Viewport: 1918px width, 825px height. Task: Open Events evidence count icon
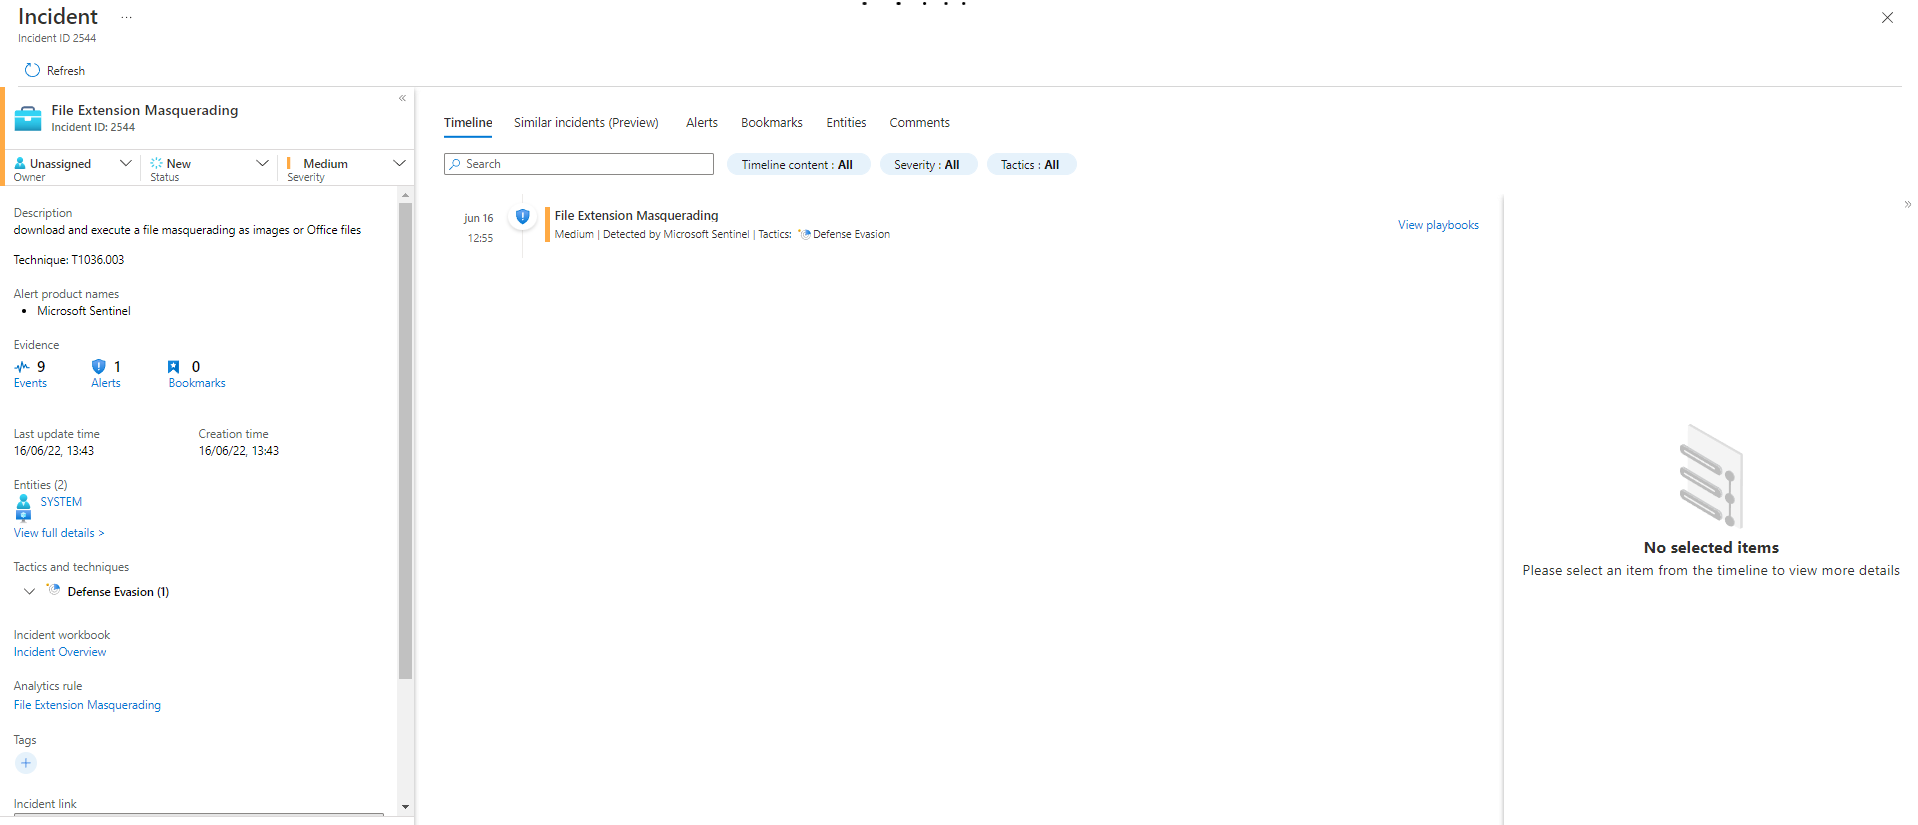click(x=22, y=367)
